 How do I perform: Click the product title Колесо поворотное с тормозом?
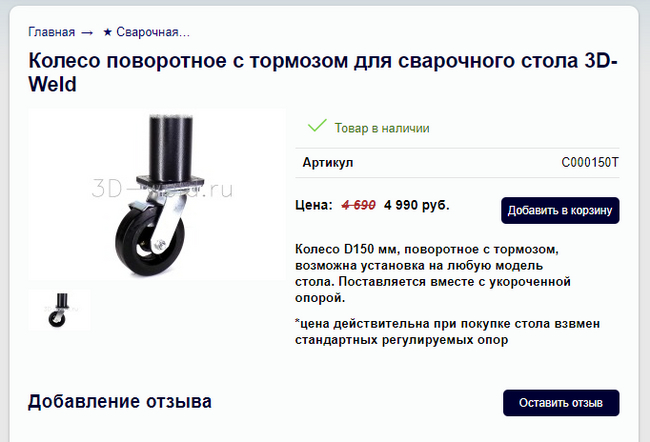point(323,72)
